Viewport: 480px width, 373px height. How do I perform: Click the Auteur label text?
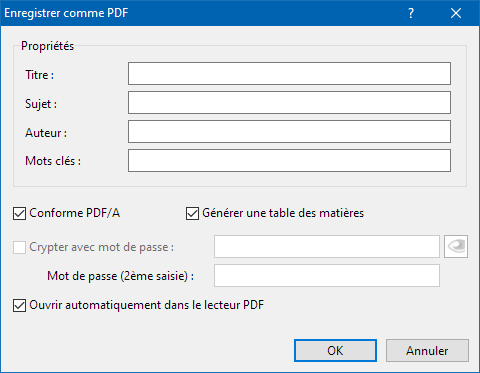point(46,133)
